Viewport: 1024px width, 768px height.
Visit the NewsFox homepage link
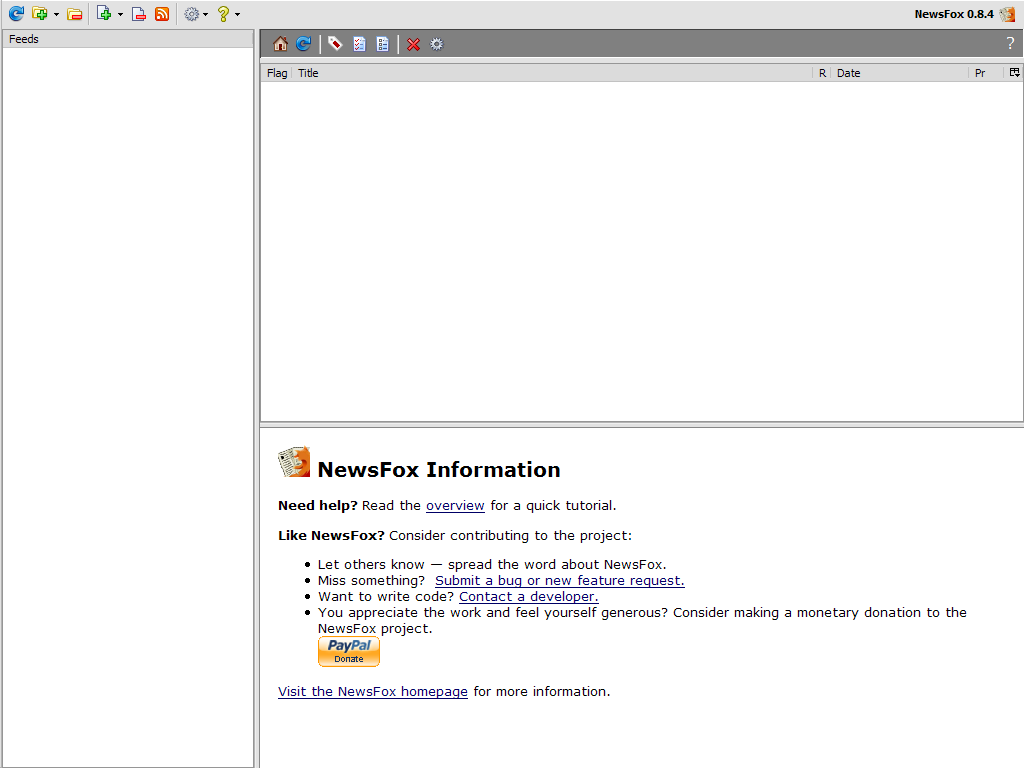coord(372,692)
